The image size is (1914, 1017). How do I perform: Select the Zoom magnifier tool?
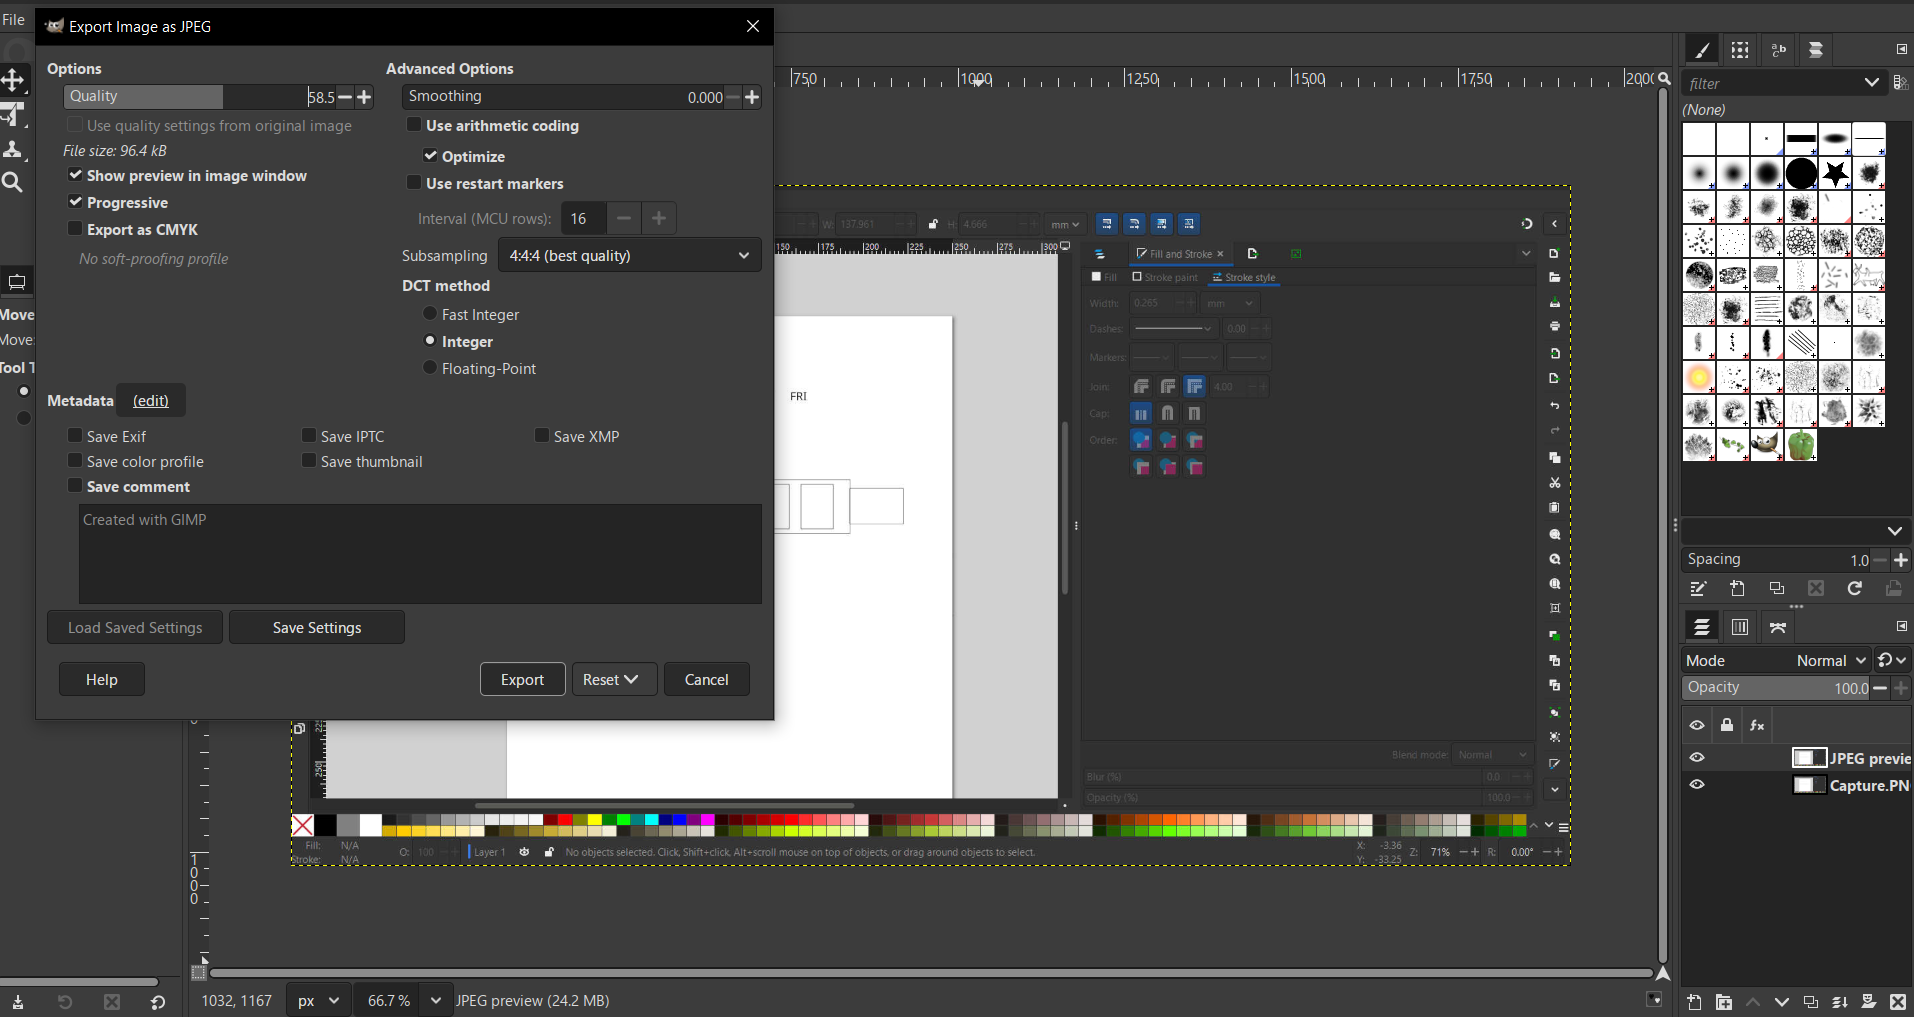(x=12, y=182)
